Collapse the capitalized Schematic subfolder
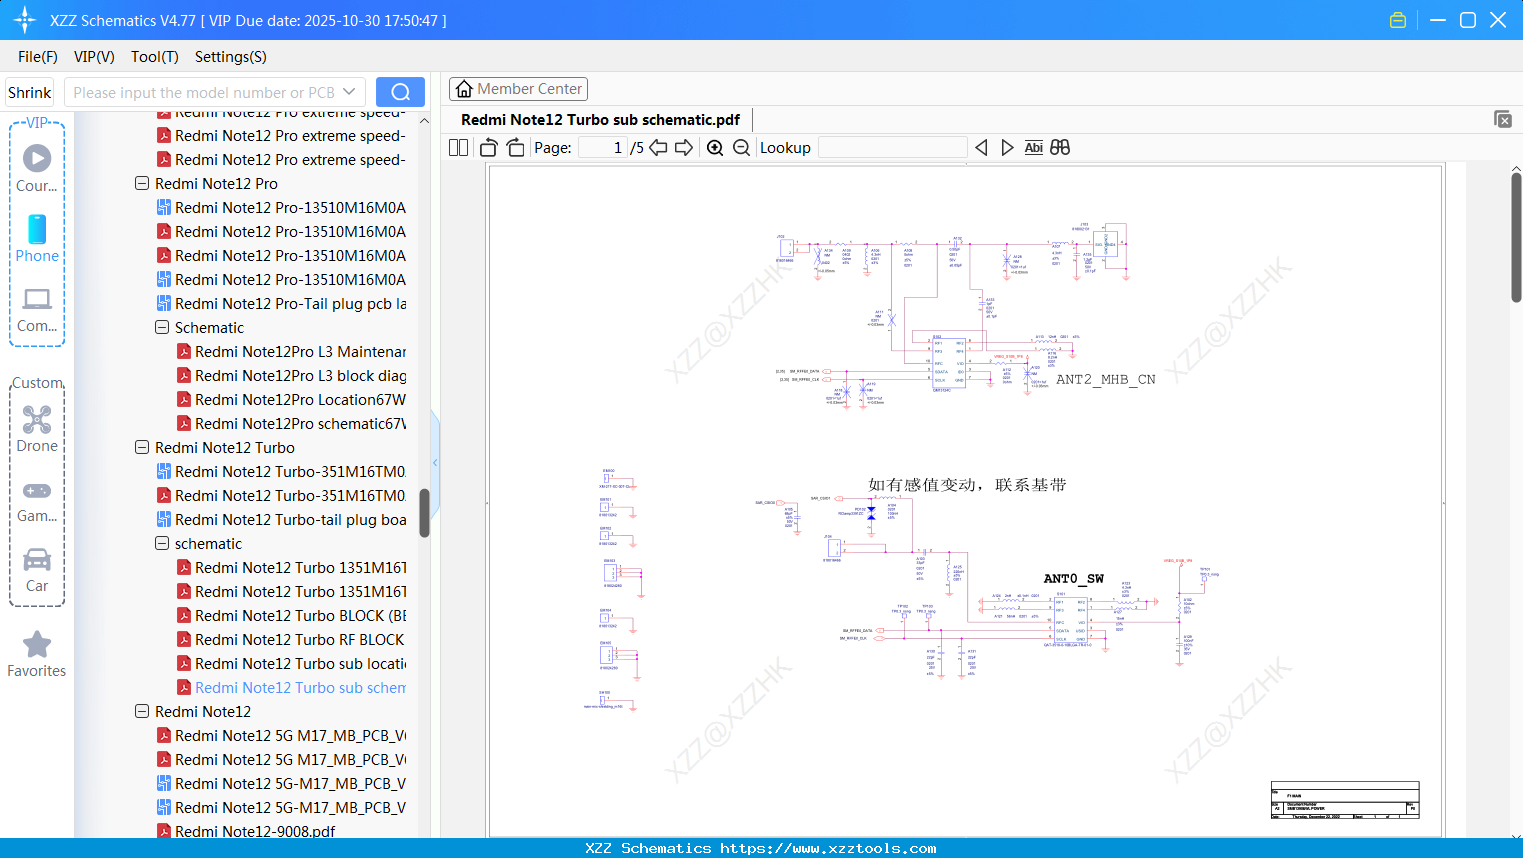Image resolution: width=1523 pixels, height=858 pixels. [x=162, y=328]
